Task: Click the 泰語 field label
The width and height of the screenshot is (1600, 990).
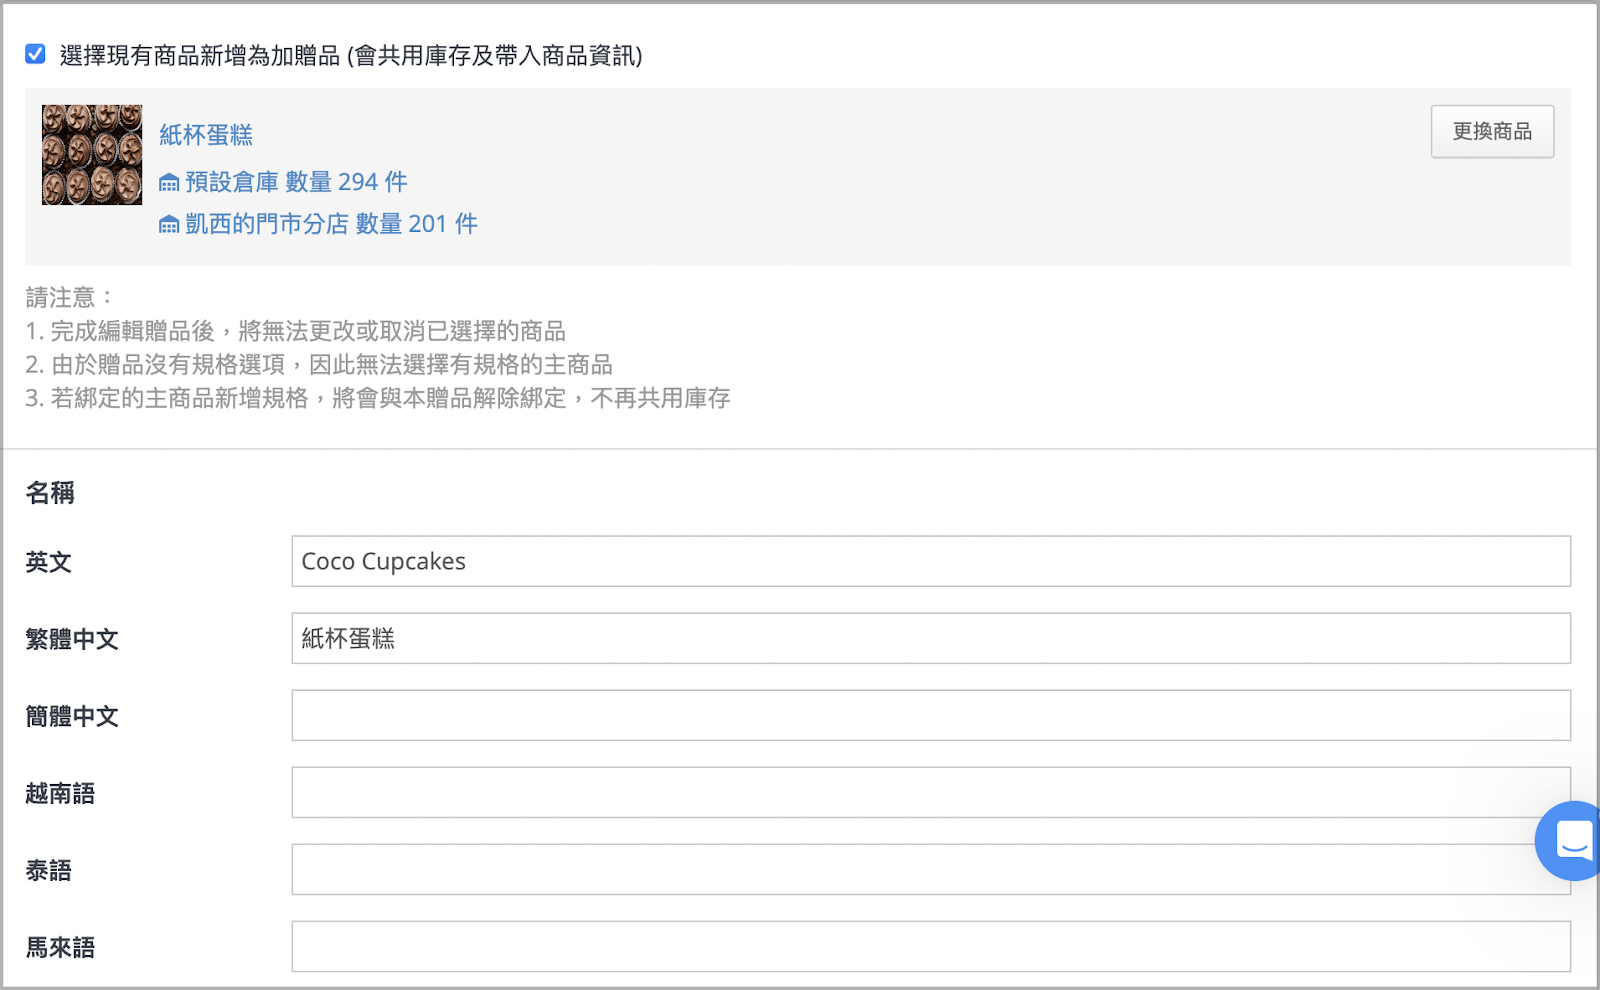Action: coord(48,870)
